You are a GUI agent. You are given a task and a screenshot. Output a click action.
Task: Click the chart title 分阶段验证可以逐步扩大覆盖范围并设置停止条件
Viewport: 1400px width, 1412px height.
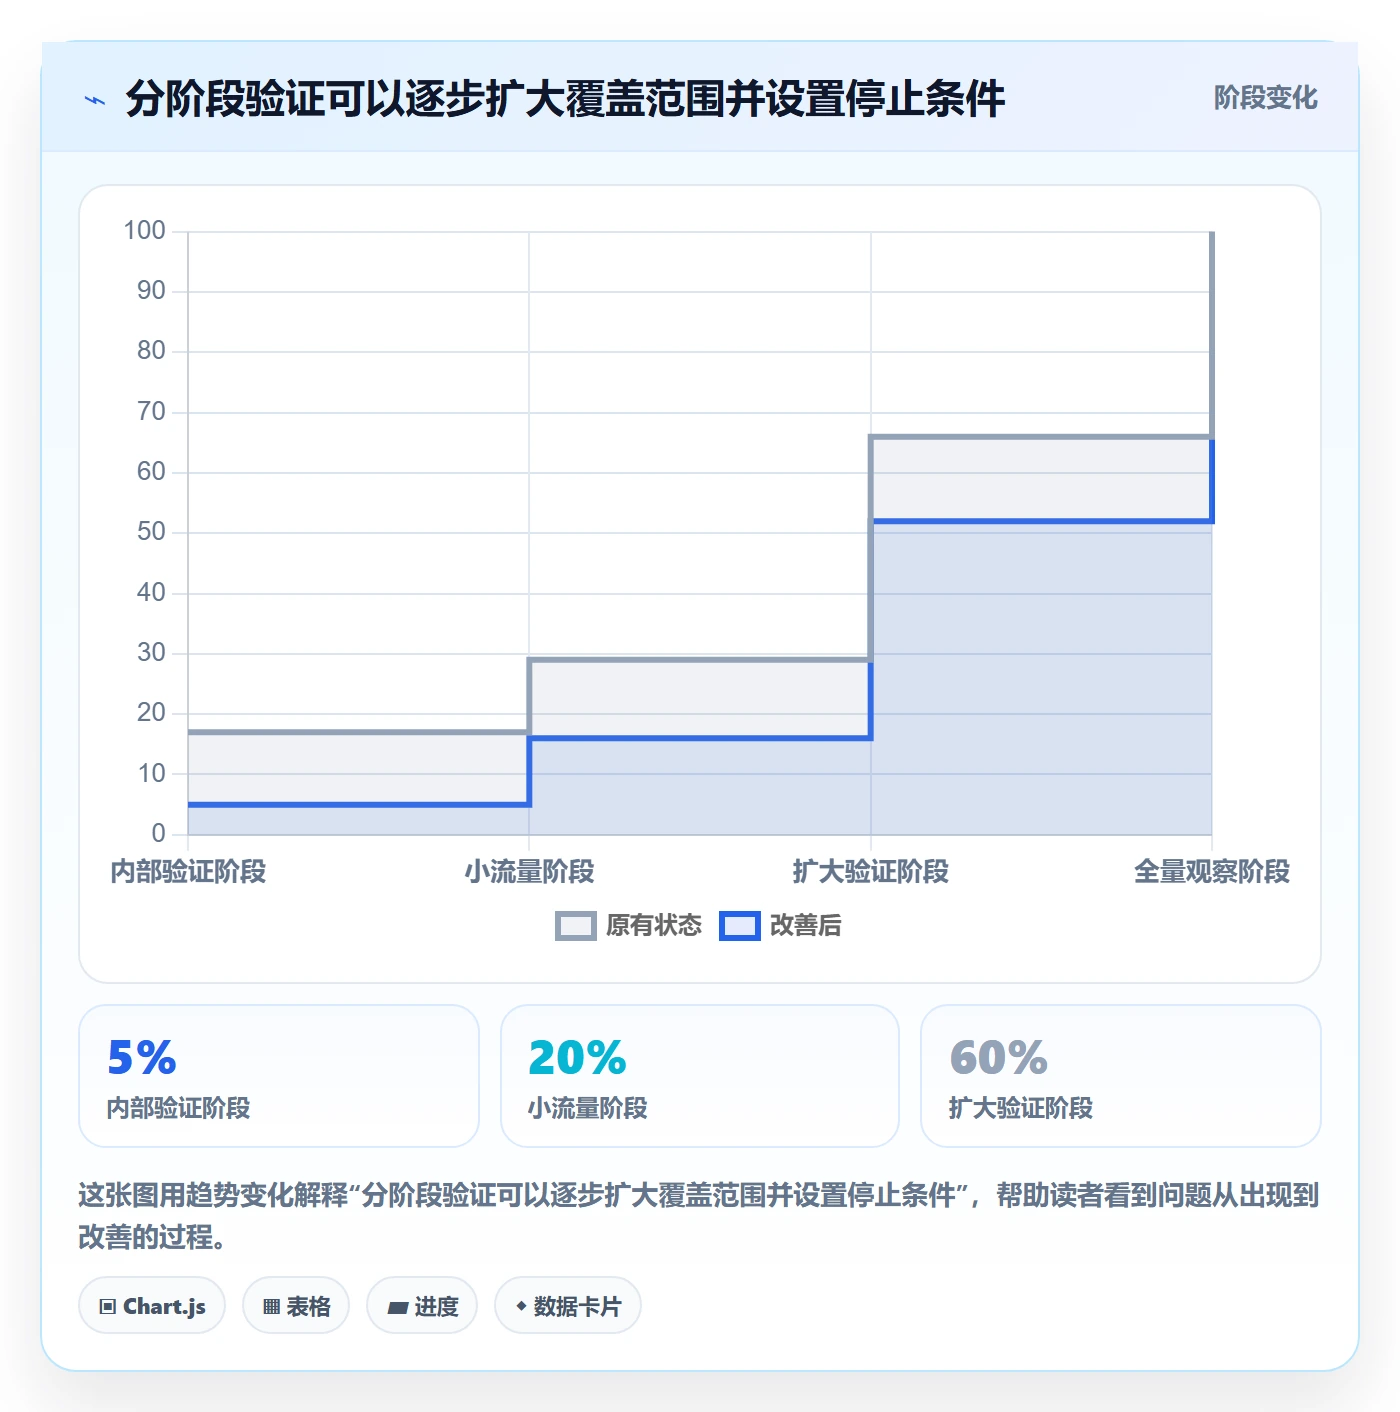point(565,99)
